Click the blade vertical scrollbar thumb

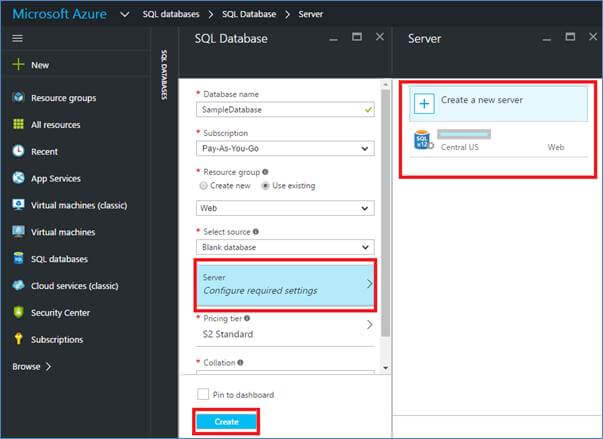[385, 213]
